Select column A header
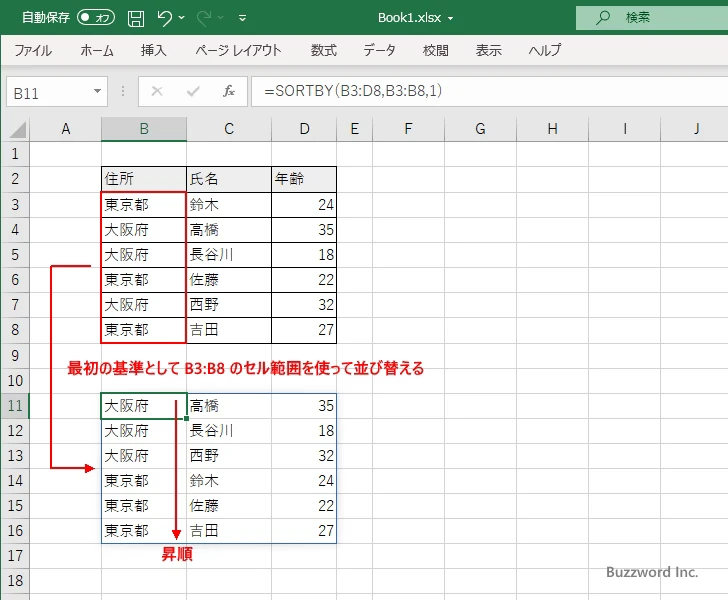 [x=65, y=129]
